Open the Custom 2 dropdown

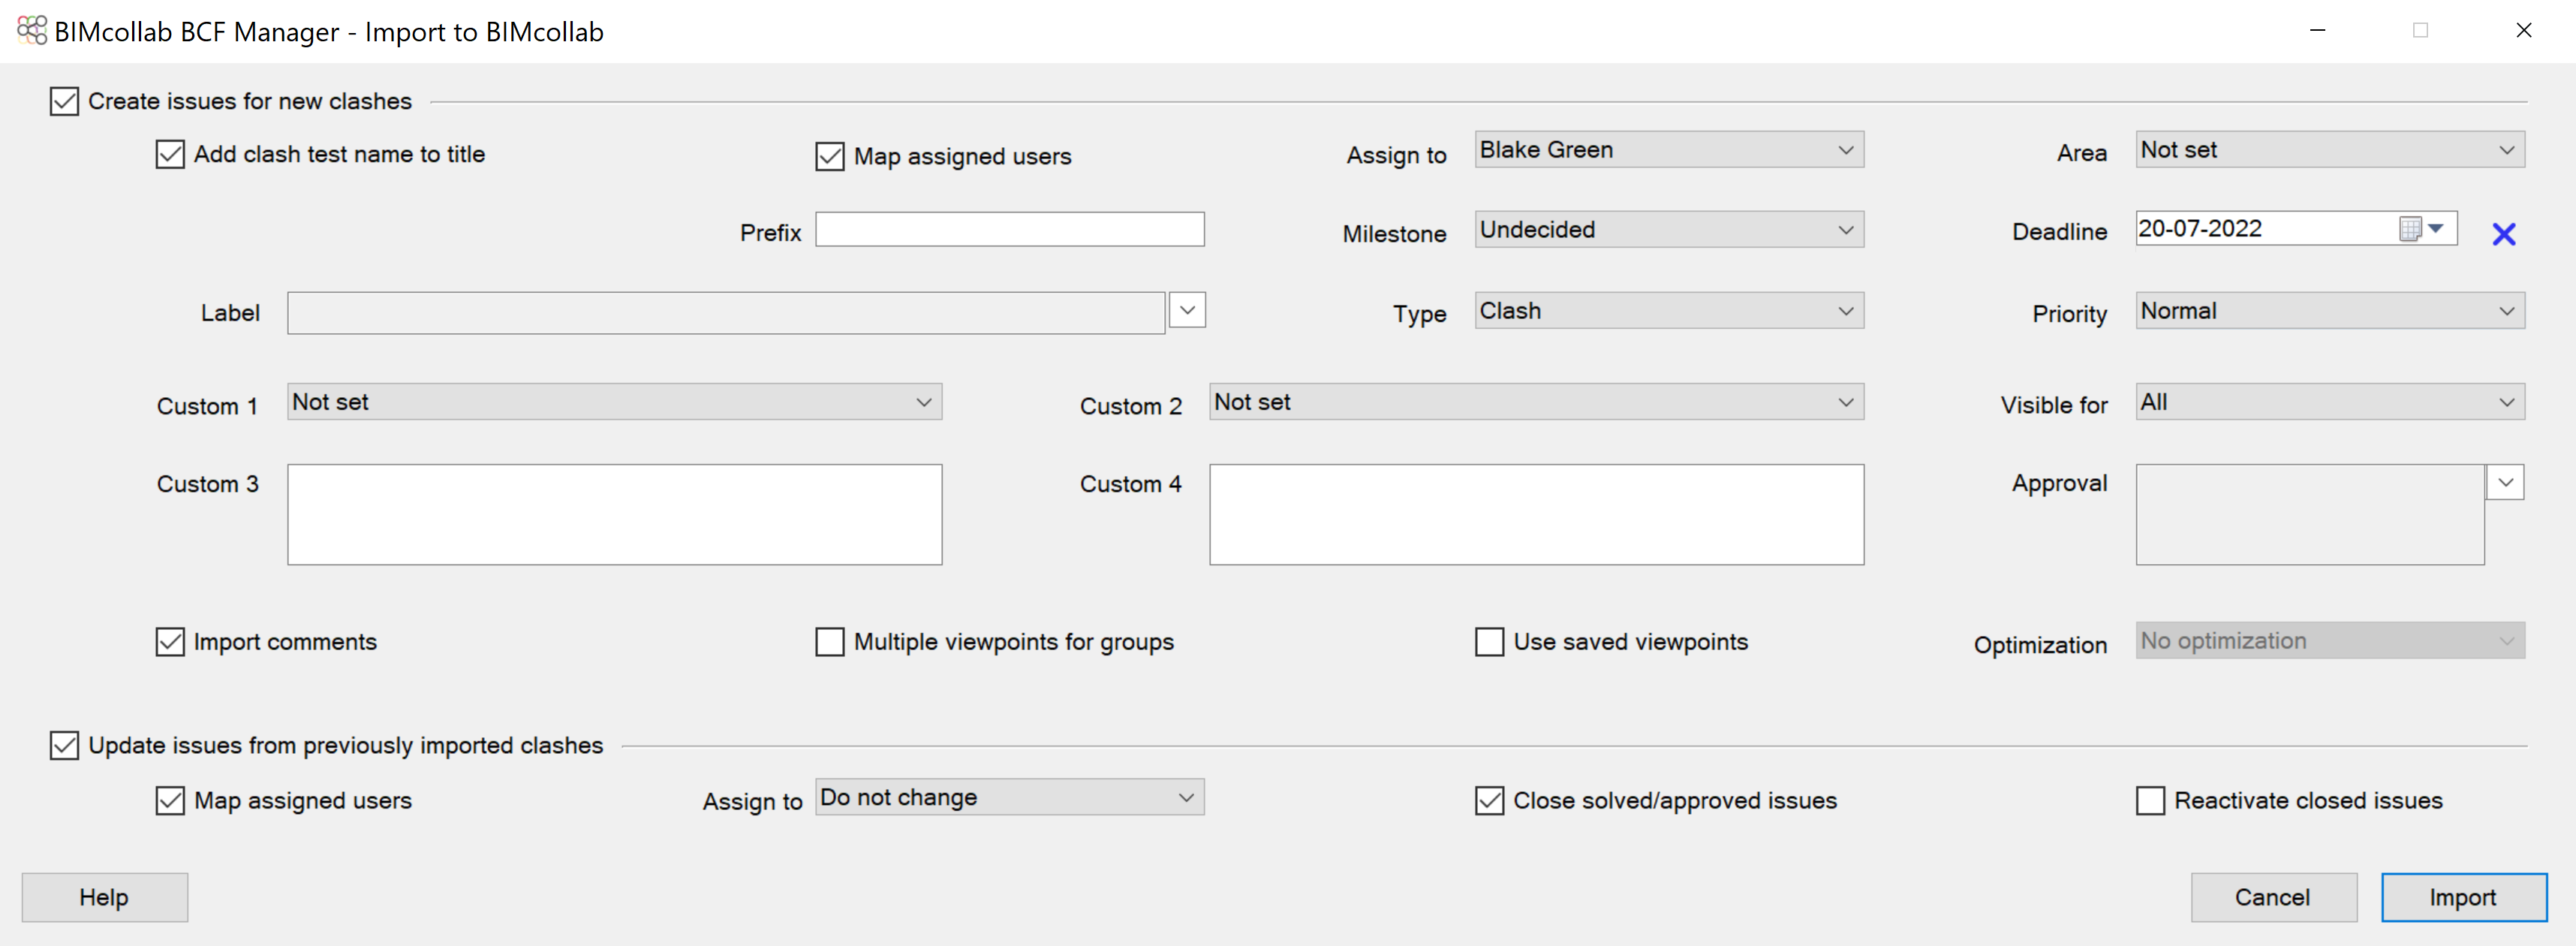(1536, 402)
